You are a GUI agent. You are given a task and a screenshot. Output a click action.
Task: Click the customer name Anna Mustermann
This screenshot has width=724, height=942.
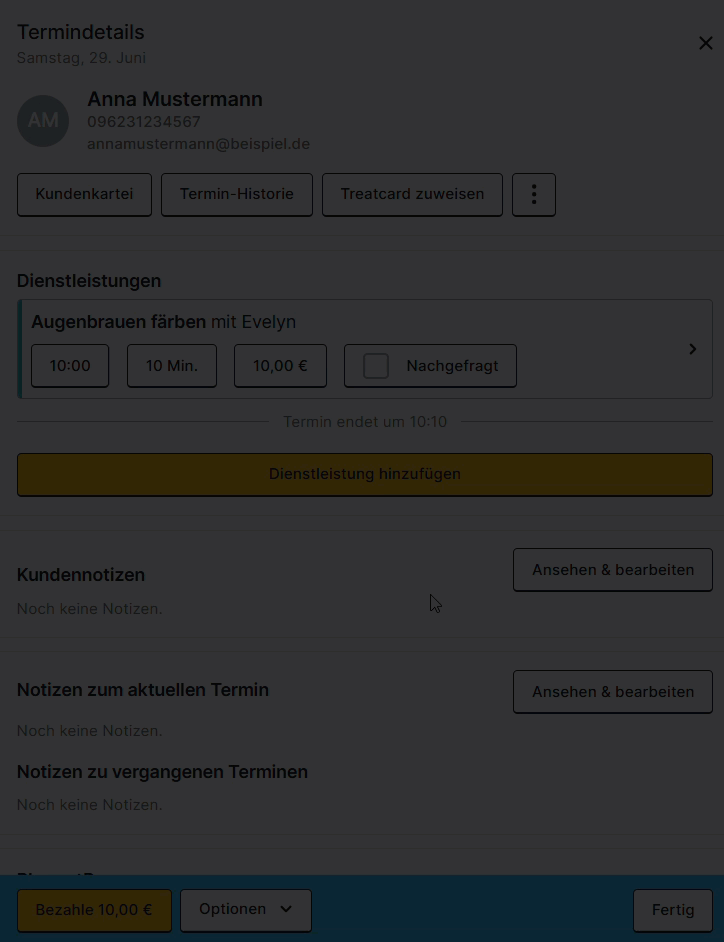coord(175,99)
